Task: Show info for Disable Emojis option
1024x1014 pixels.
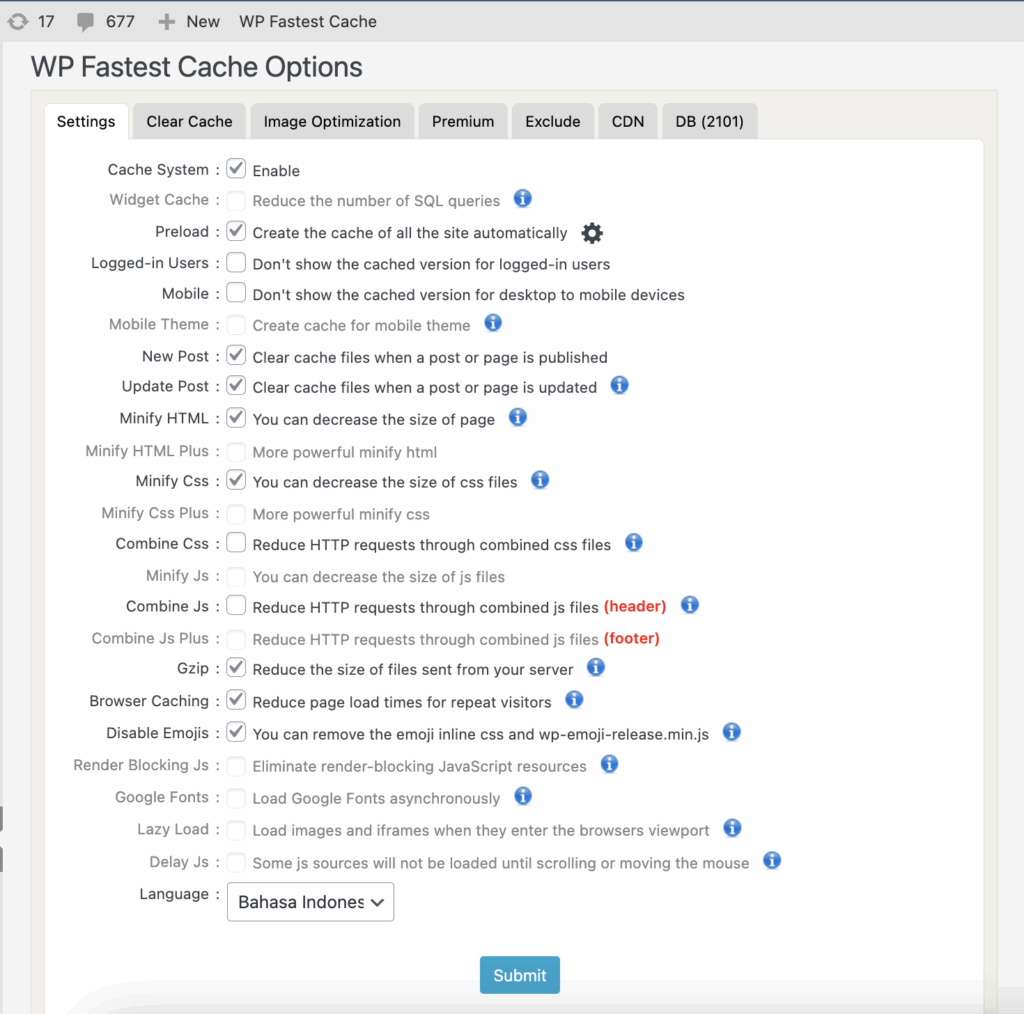Action: [x=731, y=732]
